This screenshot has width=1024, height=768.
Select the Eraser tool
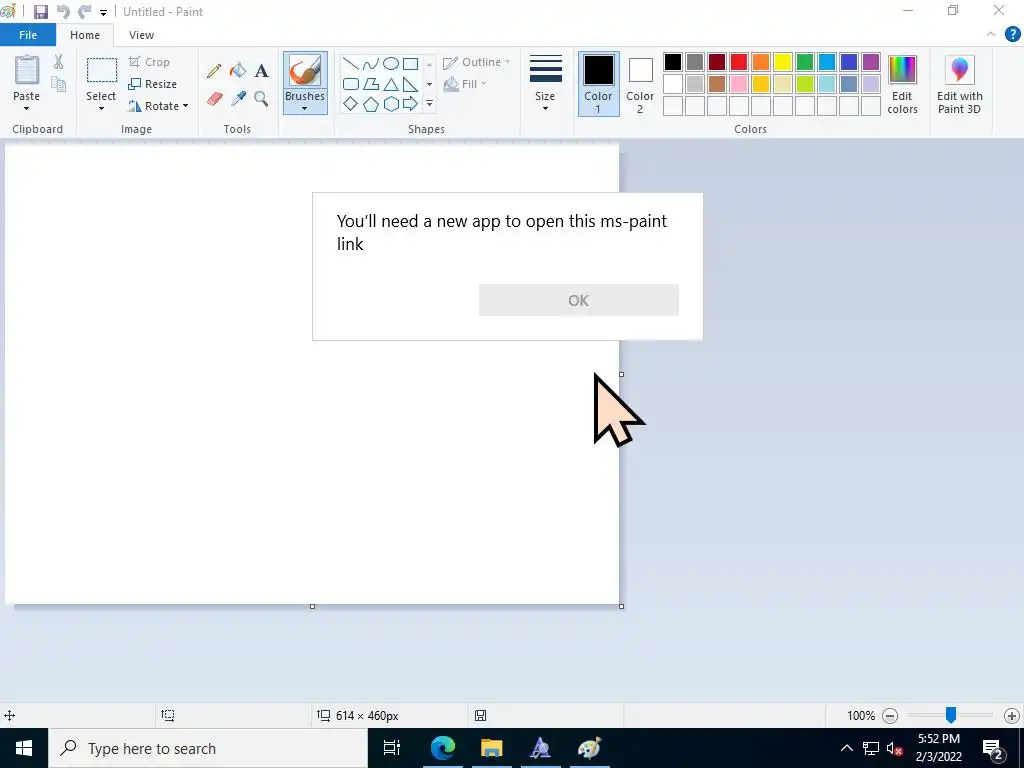point(214,99)
